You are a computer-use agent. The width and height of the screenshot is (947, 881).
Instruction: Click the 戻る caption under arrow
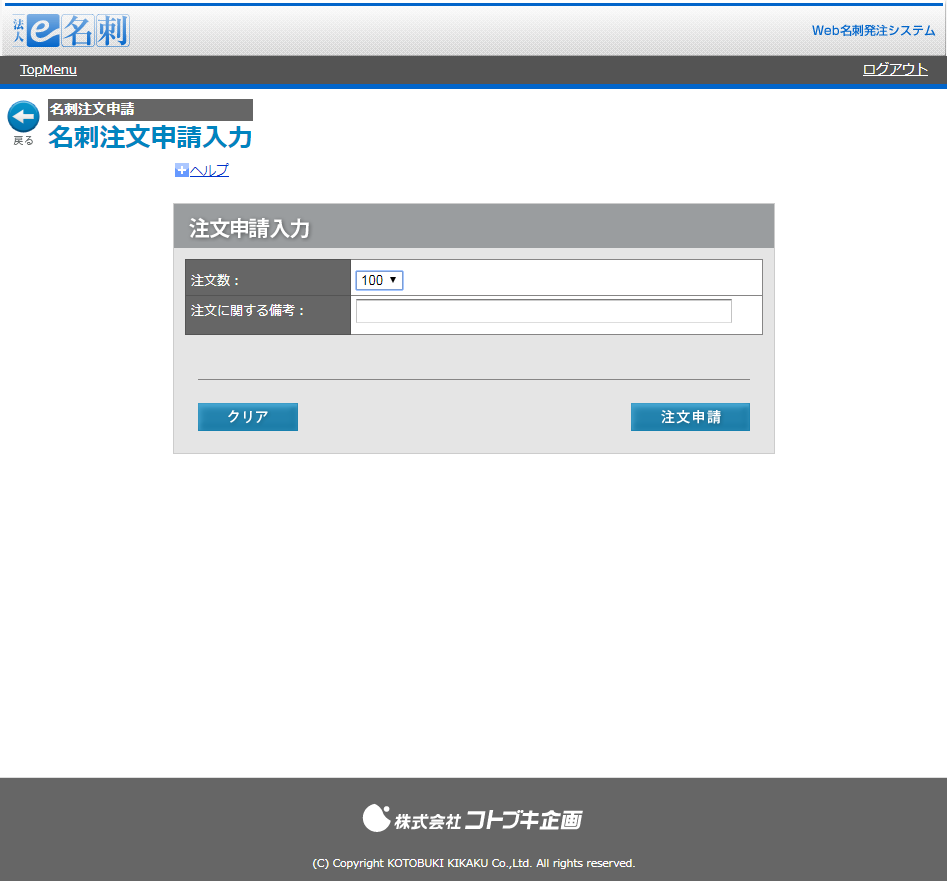coord(24,141)
